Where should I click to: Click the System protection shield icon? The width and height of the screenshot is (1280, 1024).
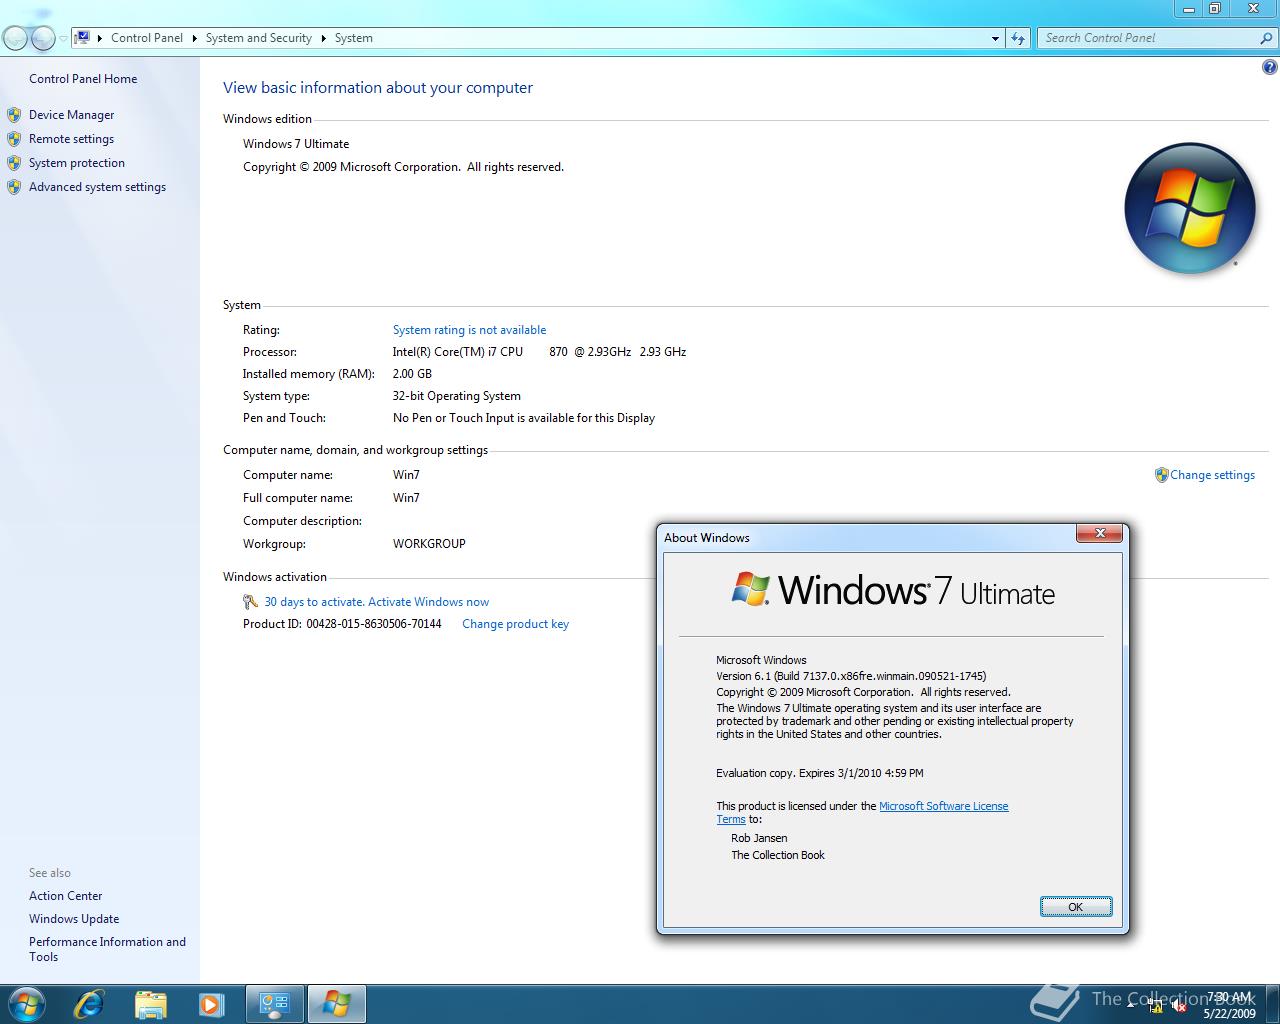pos(14,163)
